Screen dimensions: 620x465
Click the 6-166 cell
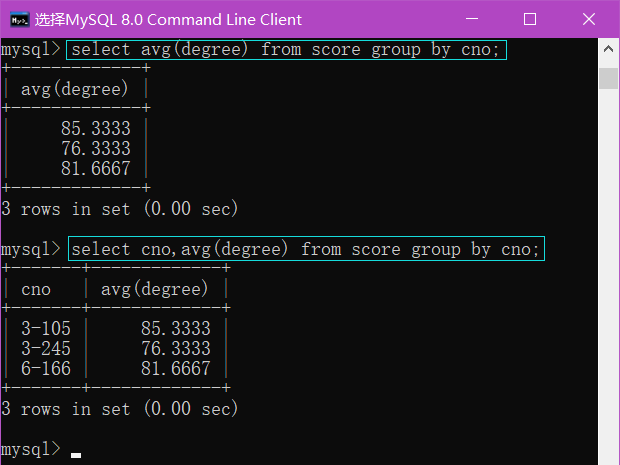(x=46, y=369)
